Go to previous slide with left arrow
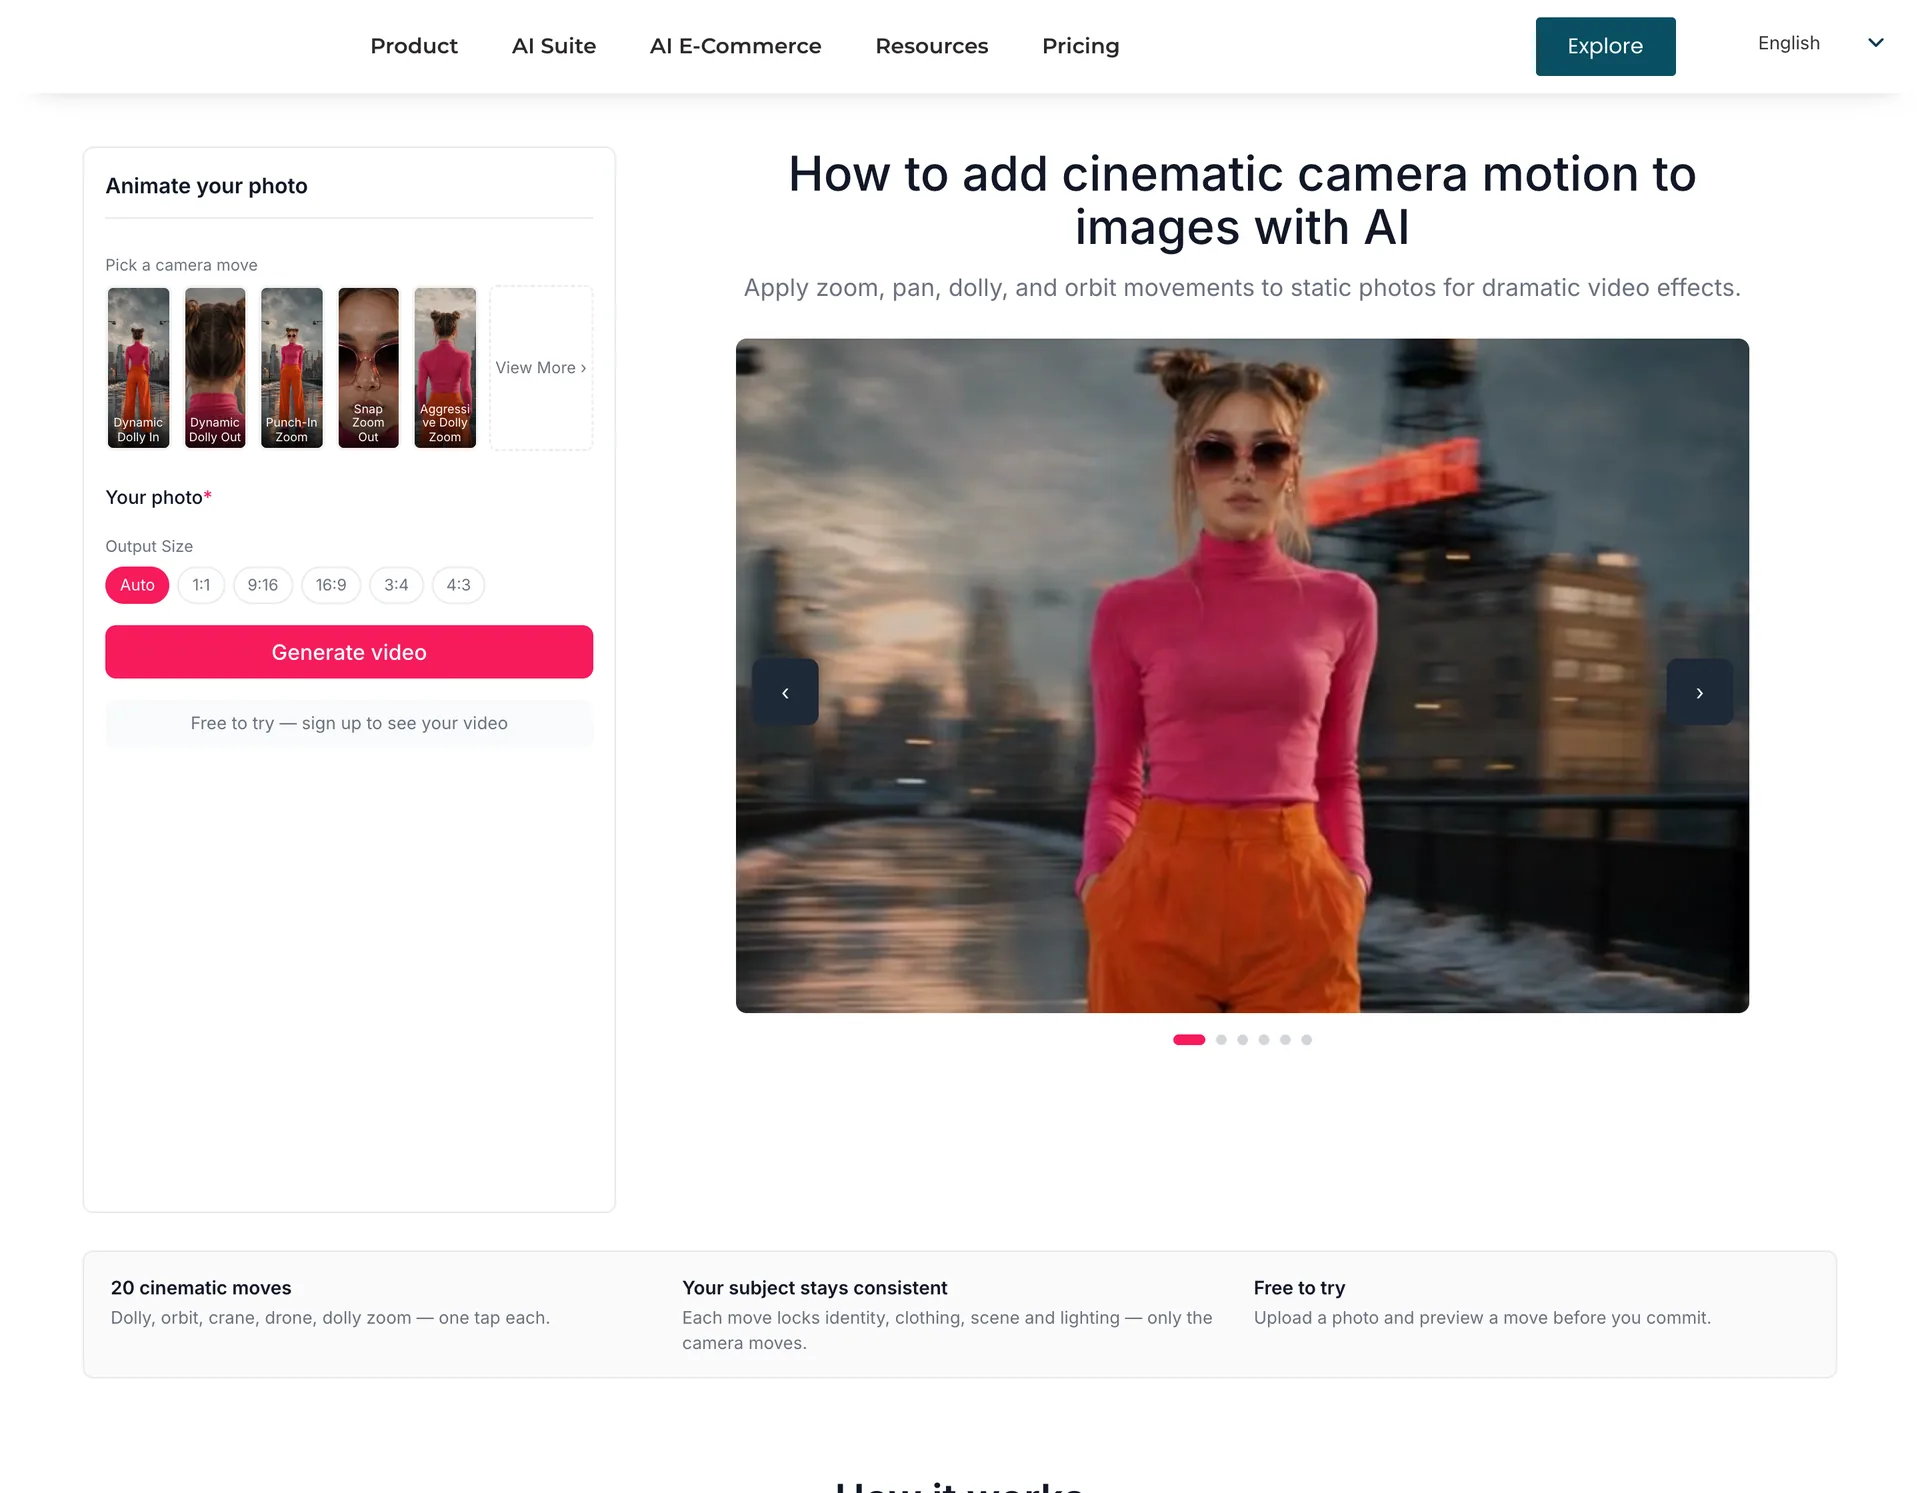This screenshot has width=1920, height=1493. point(785,692)
